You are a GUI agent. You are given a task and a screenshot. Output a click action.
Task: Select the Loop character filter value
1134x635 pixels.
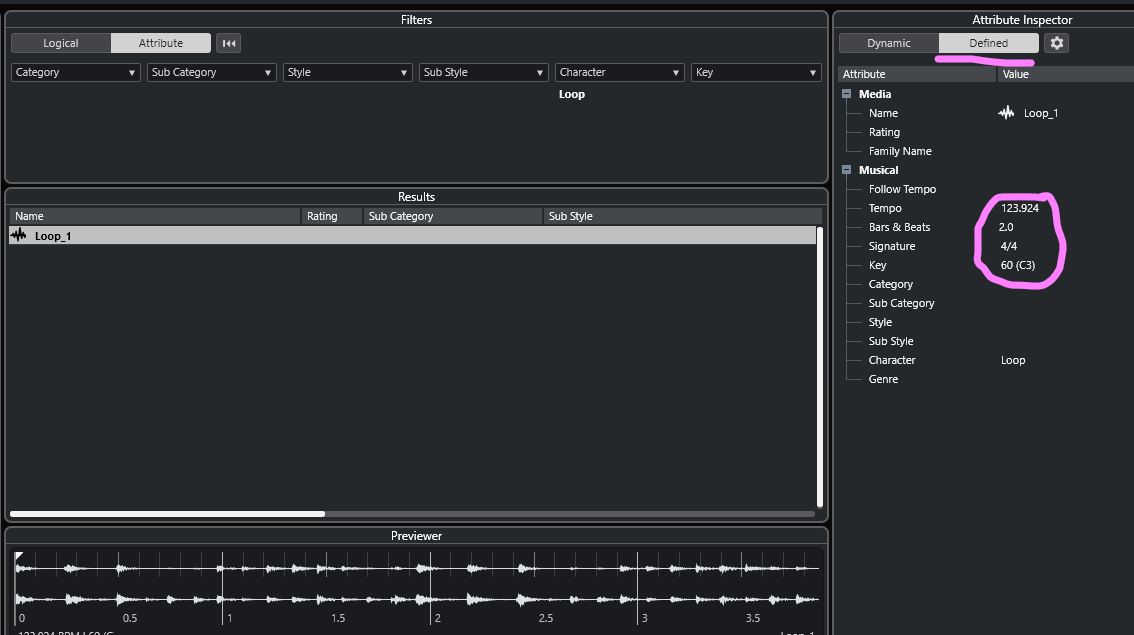(572, 94)
